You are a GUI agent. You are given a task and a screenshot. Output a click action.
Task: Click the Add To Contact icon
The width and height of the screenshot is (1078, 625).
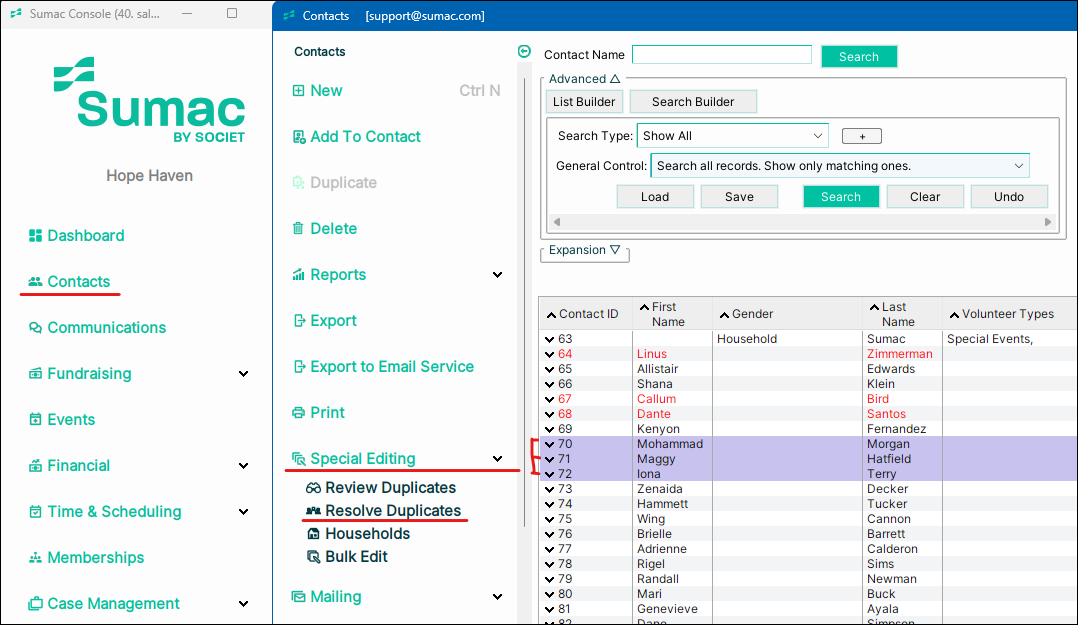click(298, 137)
